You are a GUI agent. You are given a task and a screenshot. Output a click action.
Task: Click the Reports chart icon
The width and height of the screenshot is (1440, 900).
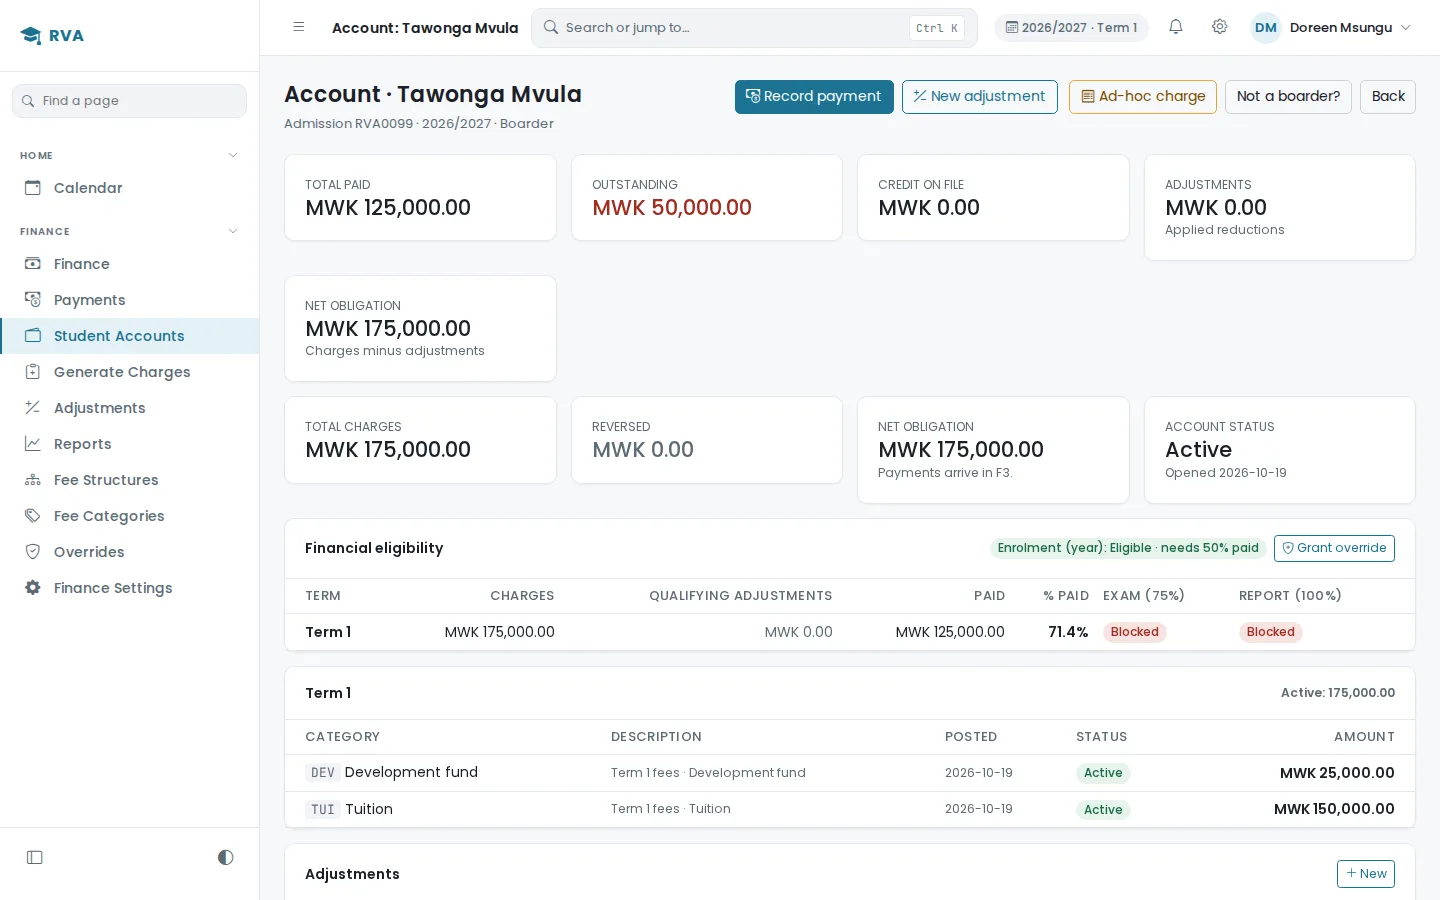coord(33,444)
